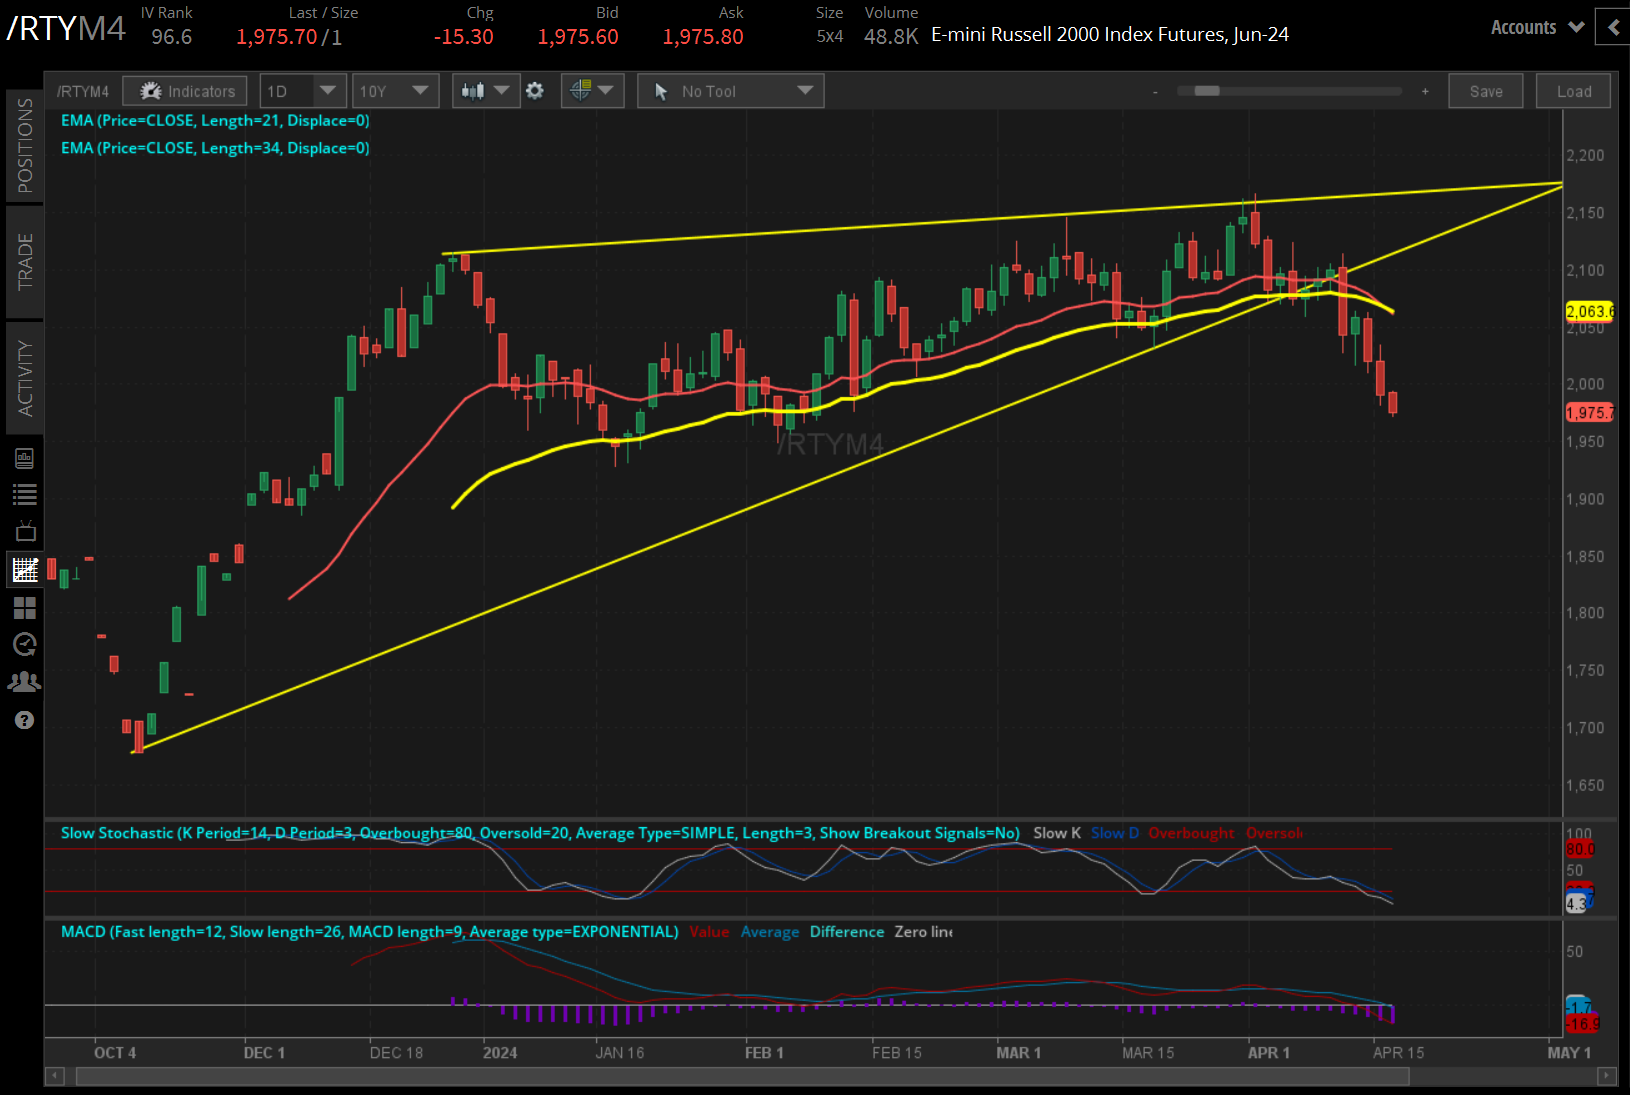The height and width of the screenshot is (1095, 1630).
Task: Click the clock history icon in sidebar
Action: [x=25, y=644]
